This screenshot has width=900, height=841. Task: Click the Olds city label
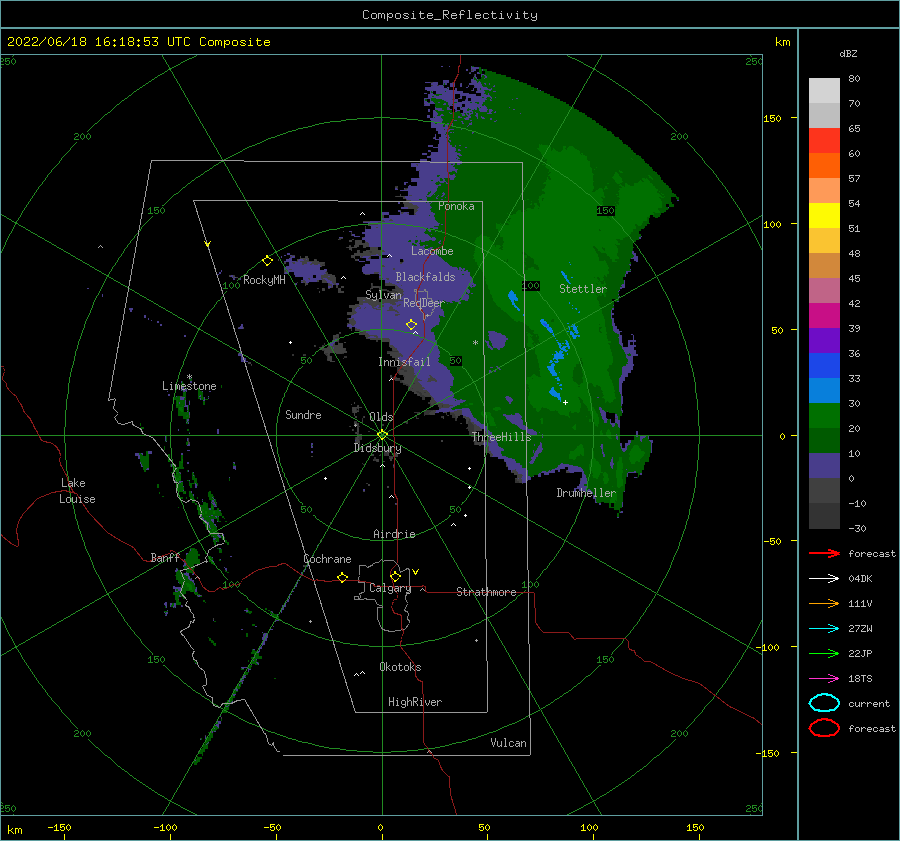coord(381,417)
